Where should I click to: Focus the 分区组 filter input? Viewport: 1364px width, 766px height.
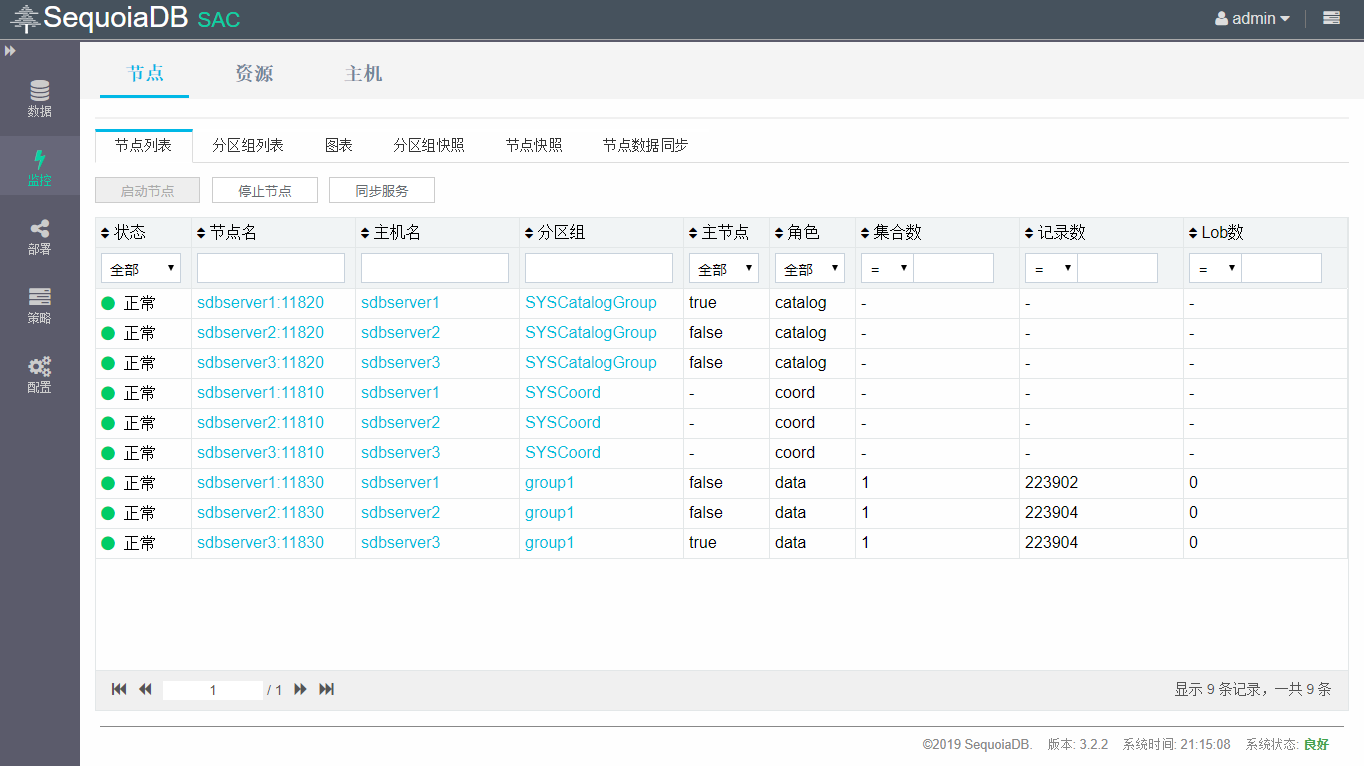pyautogui.click(x=599, y=268)
